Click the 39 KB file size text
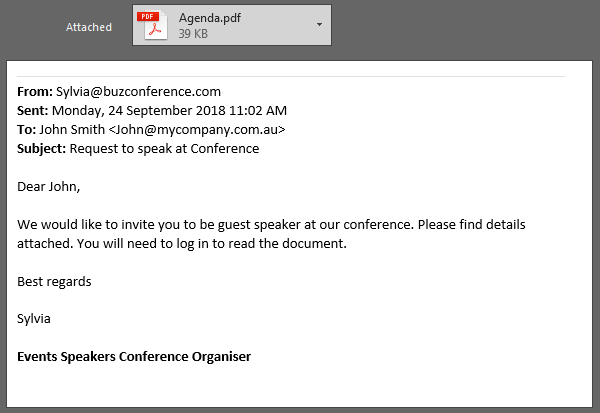Screen dimensions: 600x413 click(194, 34)
